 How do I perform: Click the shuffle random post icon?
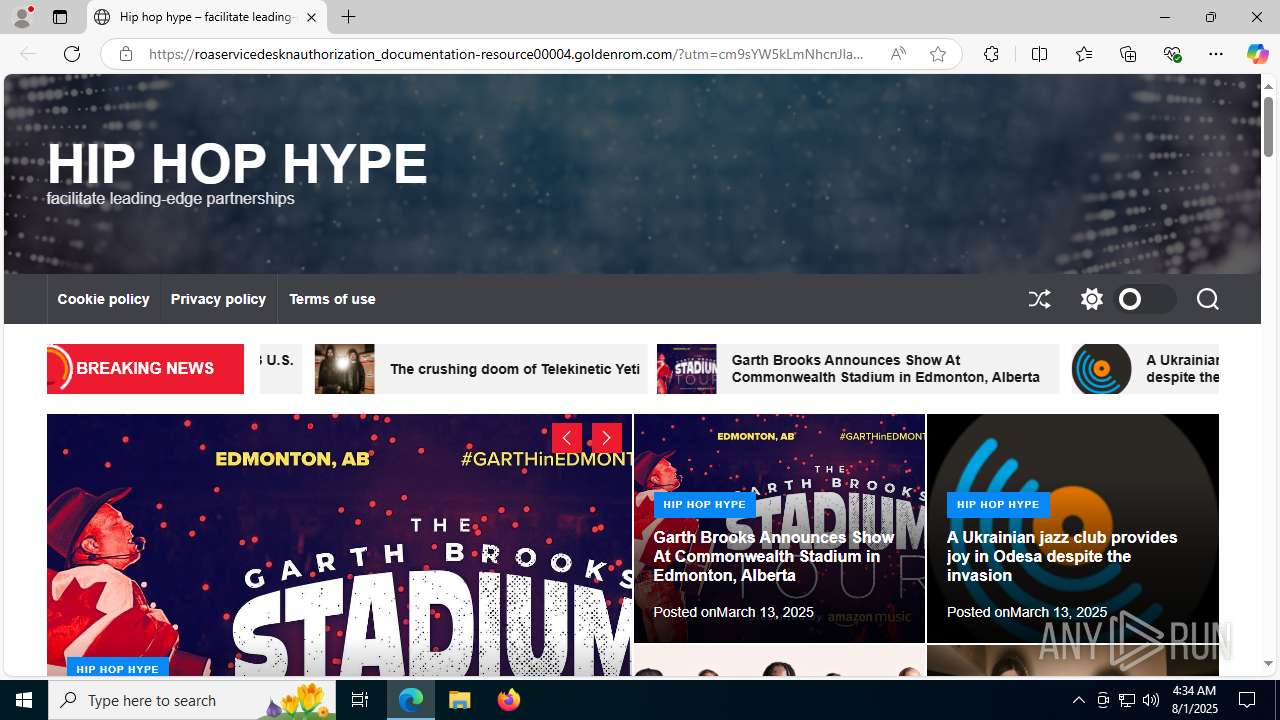pos(1039,299)
